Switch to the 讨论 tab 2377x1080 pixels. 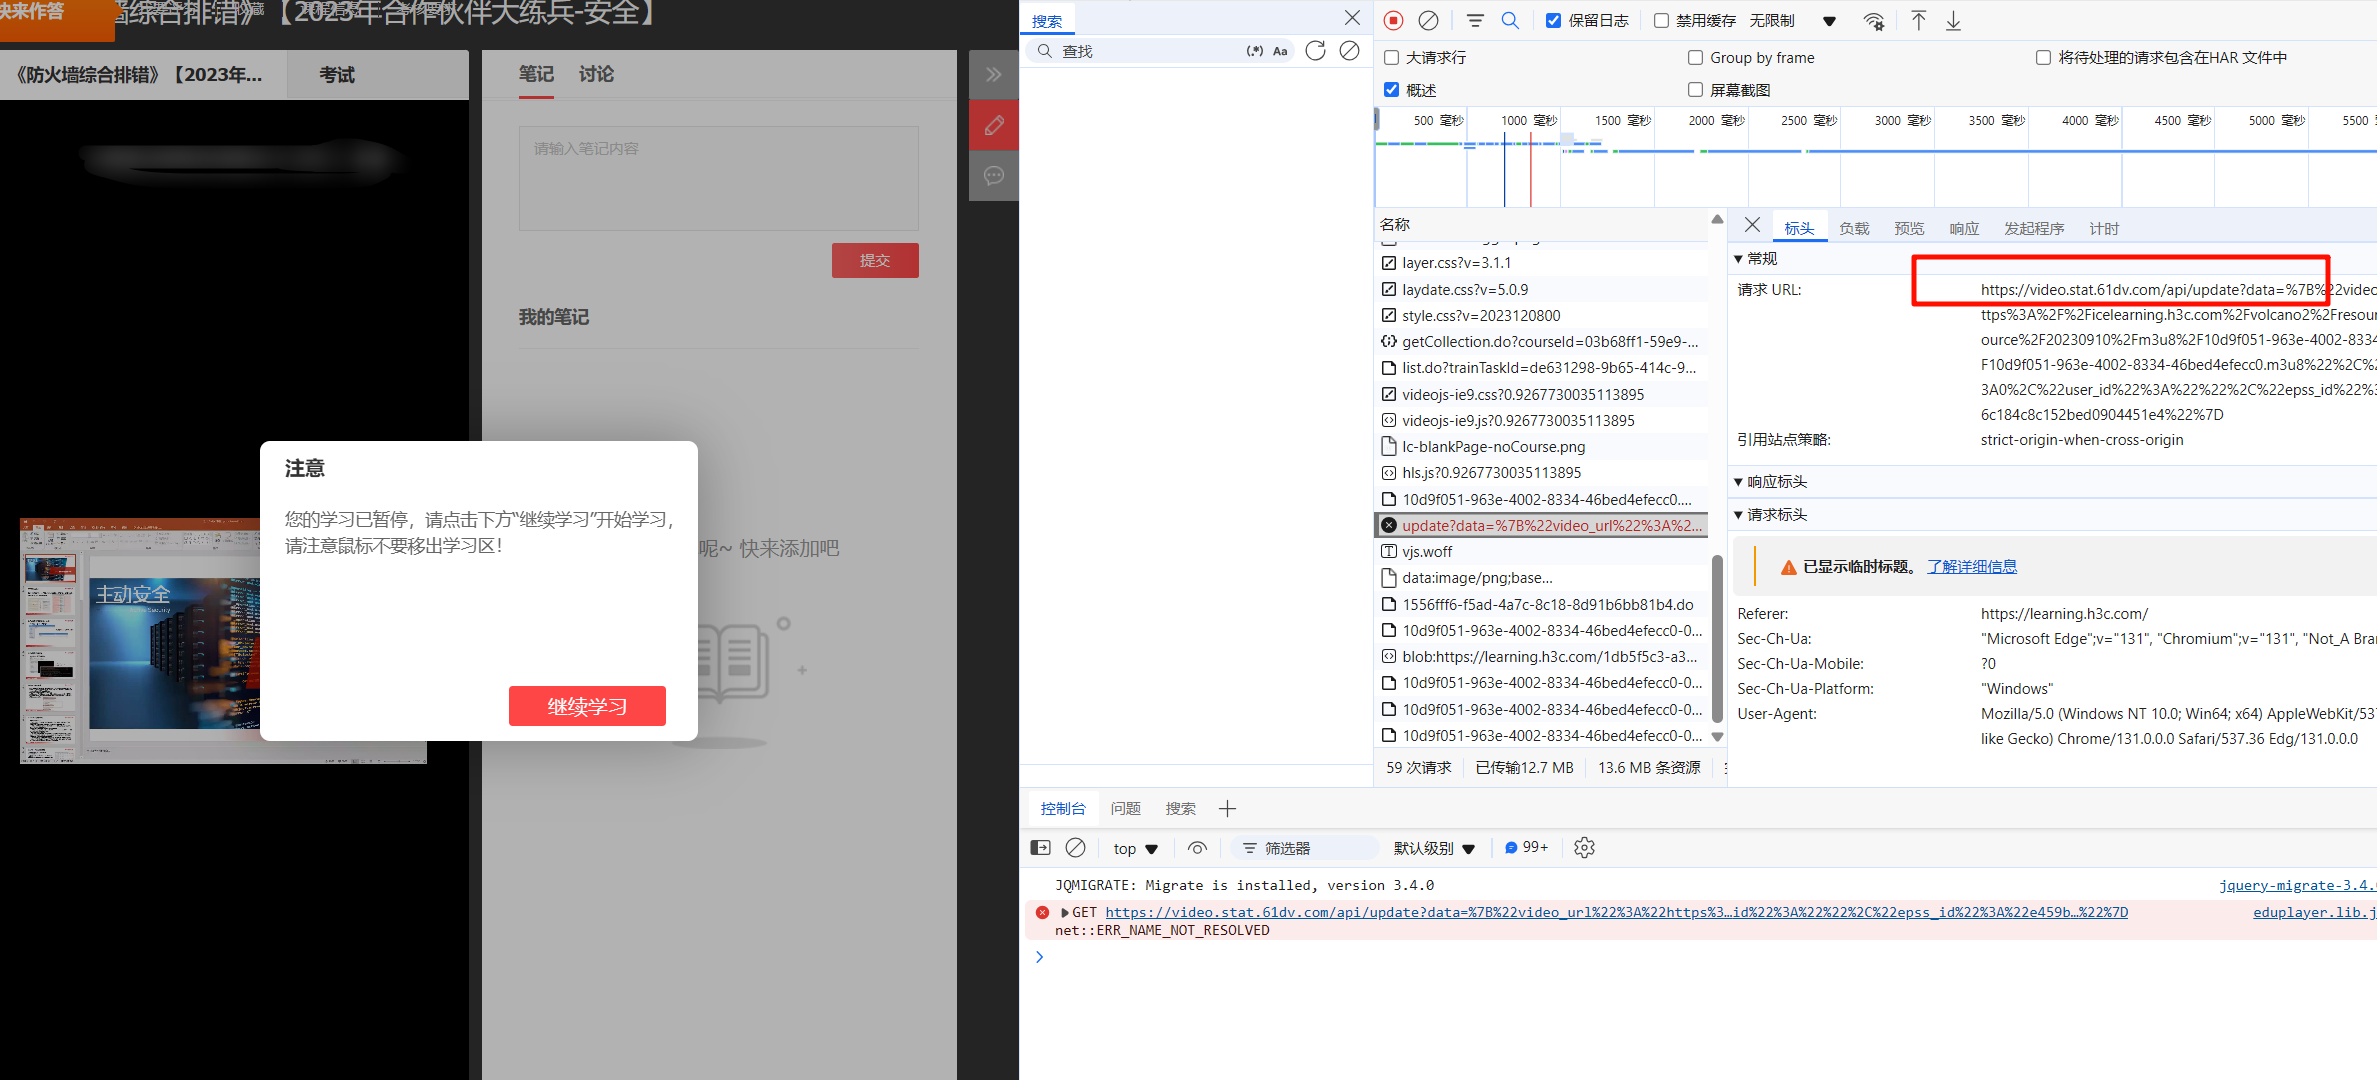point(596,74)
